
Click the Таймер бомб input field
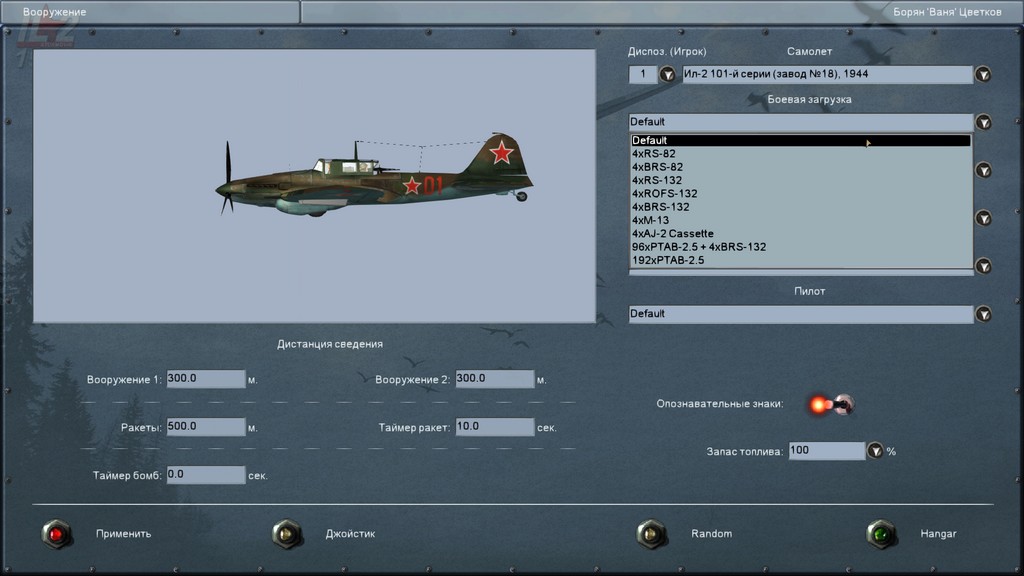(x=205, y=475)
